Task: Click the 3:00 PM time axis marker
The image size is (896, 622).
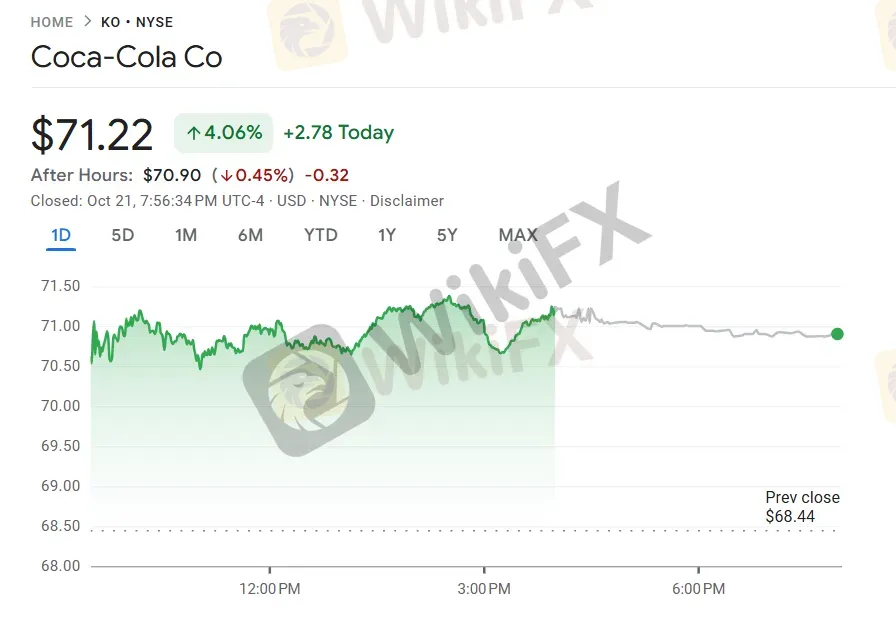Action: (x=484, y=589)
